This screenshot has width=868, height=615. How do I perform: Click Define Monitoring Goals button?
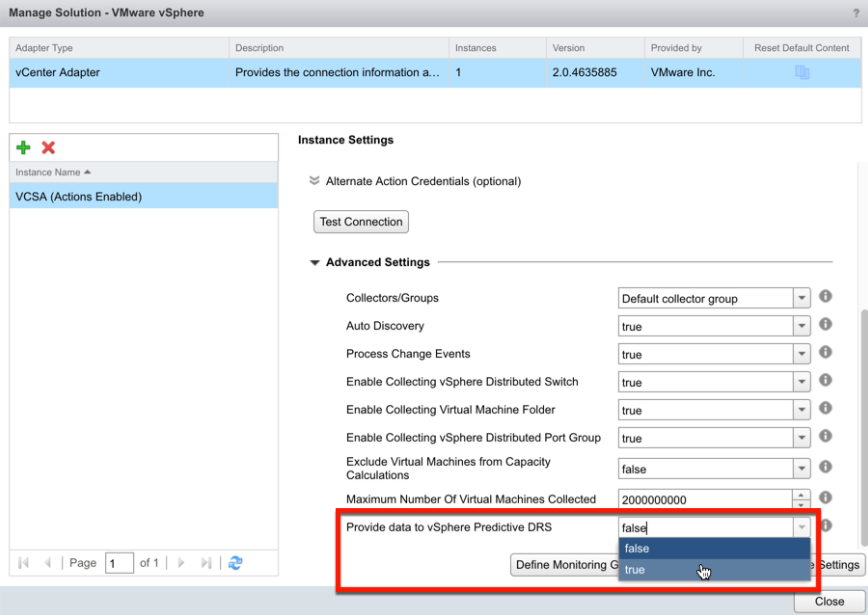(x=564, y=565)
